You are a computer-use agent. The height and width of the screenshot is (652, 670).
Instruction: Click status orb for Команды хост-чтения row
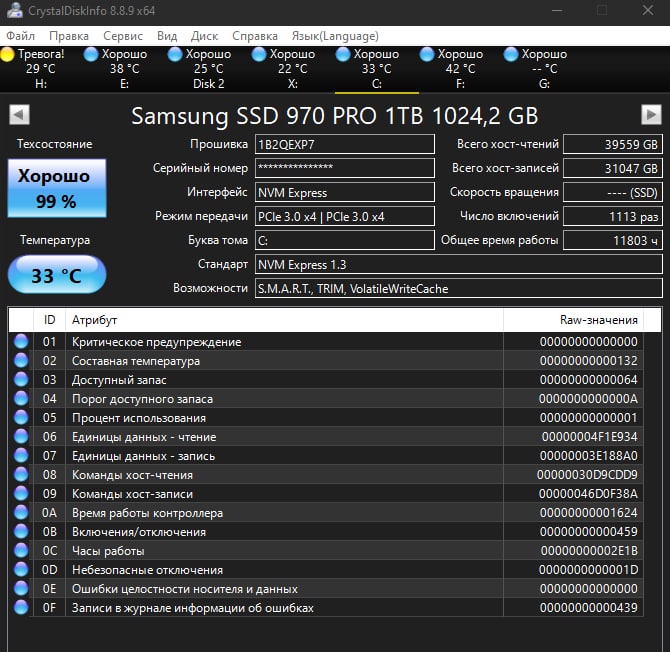pyautogui.click(x=21, y=474)
